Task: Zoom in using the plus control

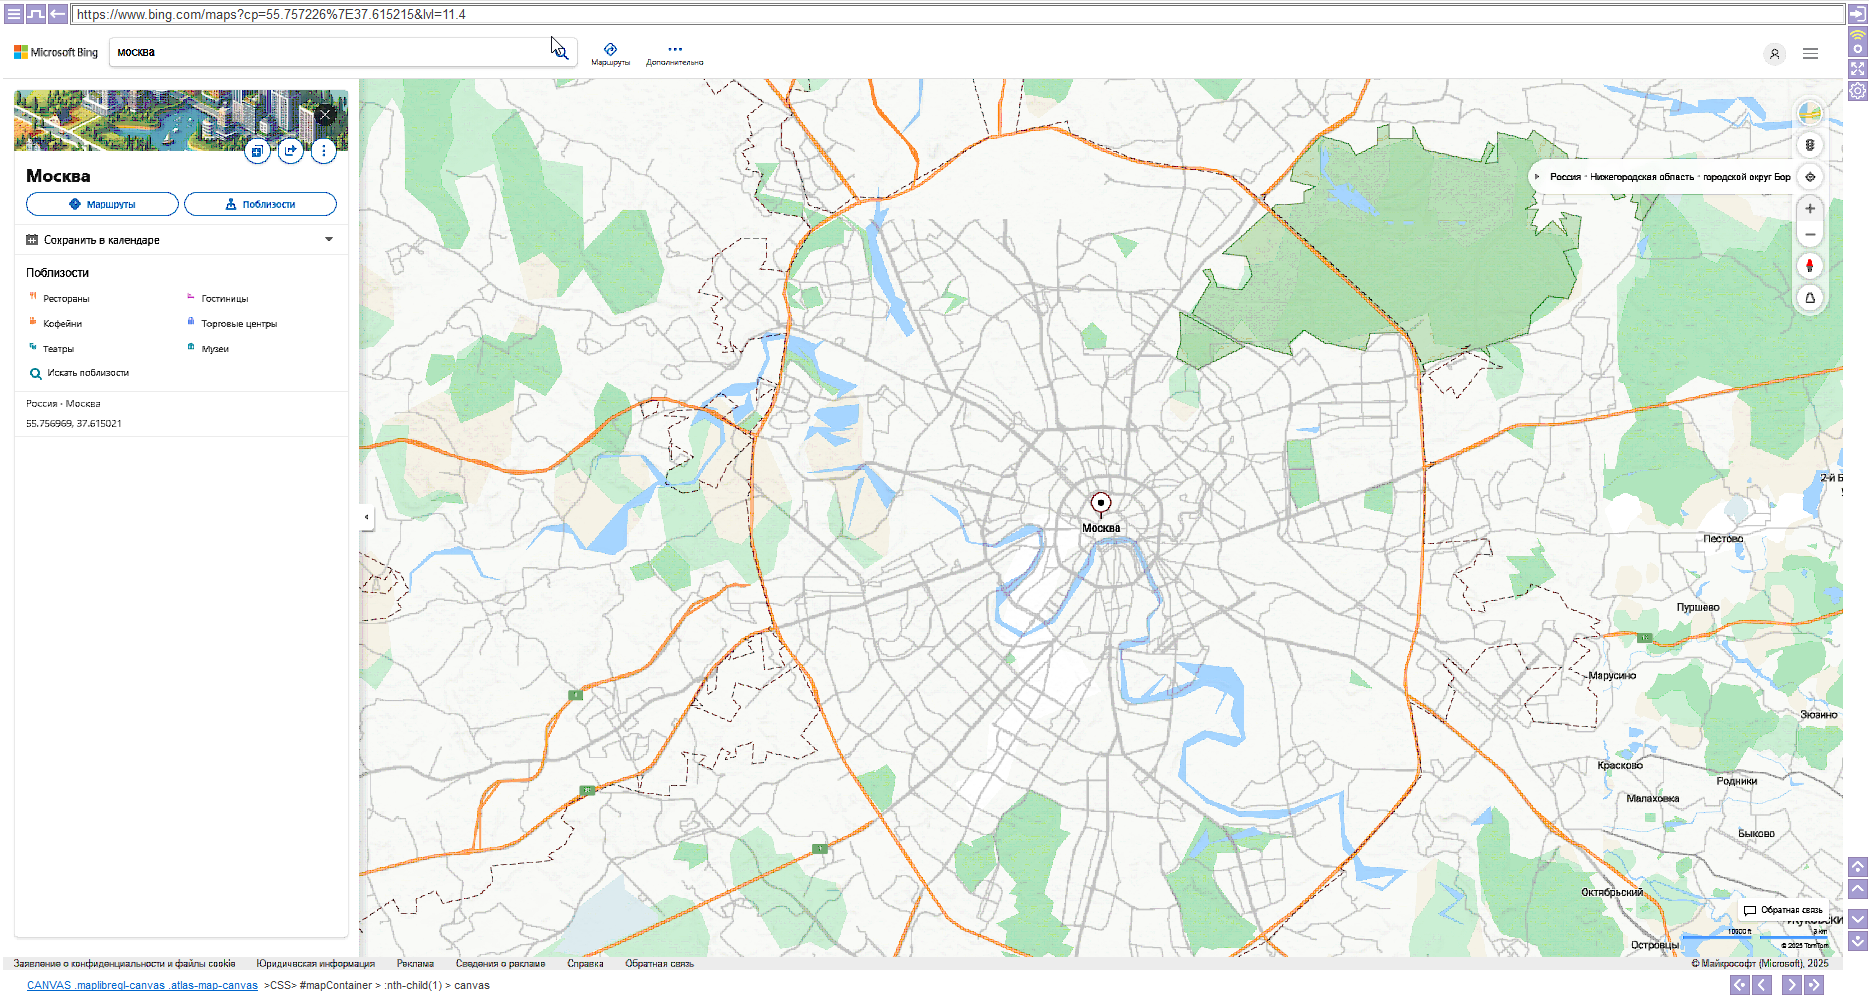Action: click(x=1810, y=208)
